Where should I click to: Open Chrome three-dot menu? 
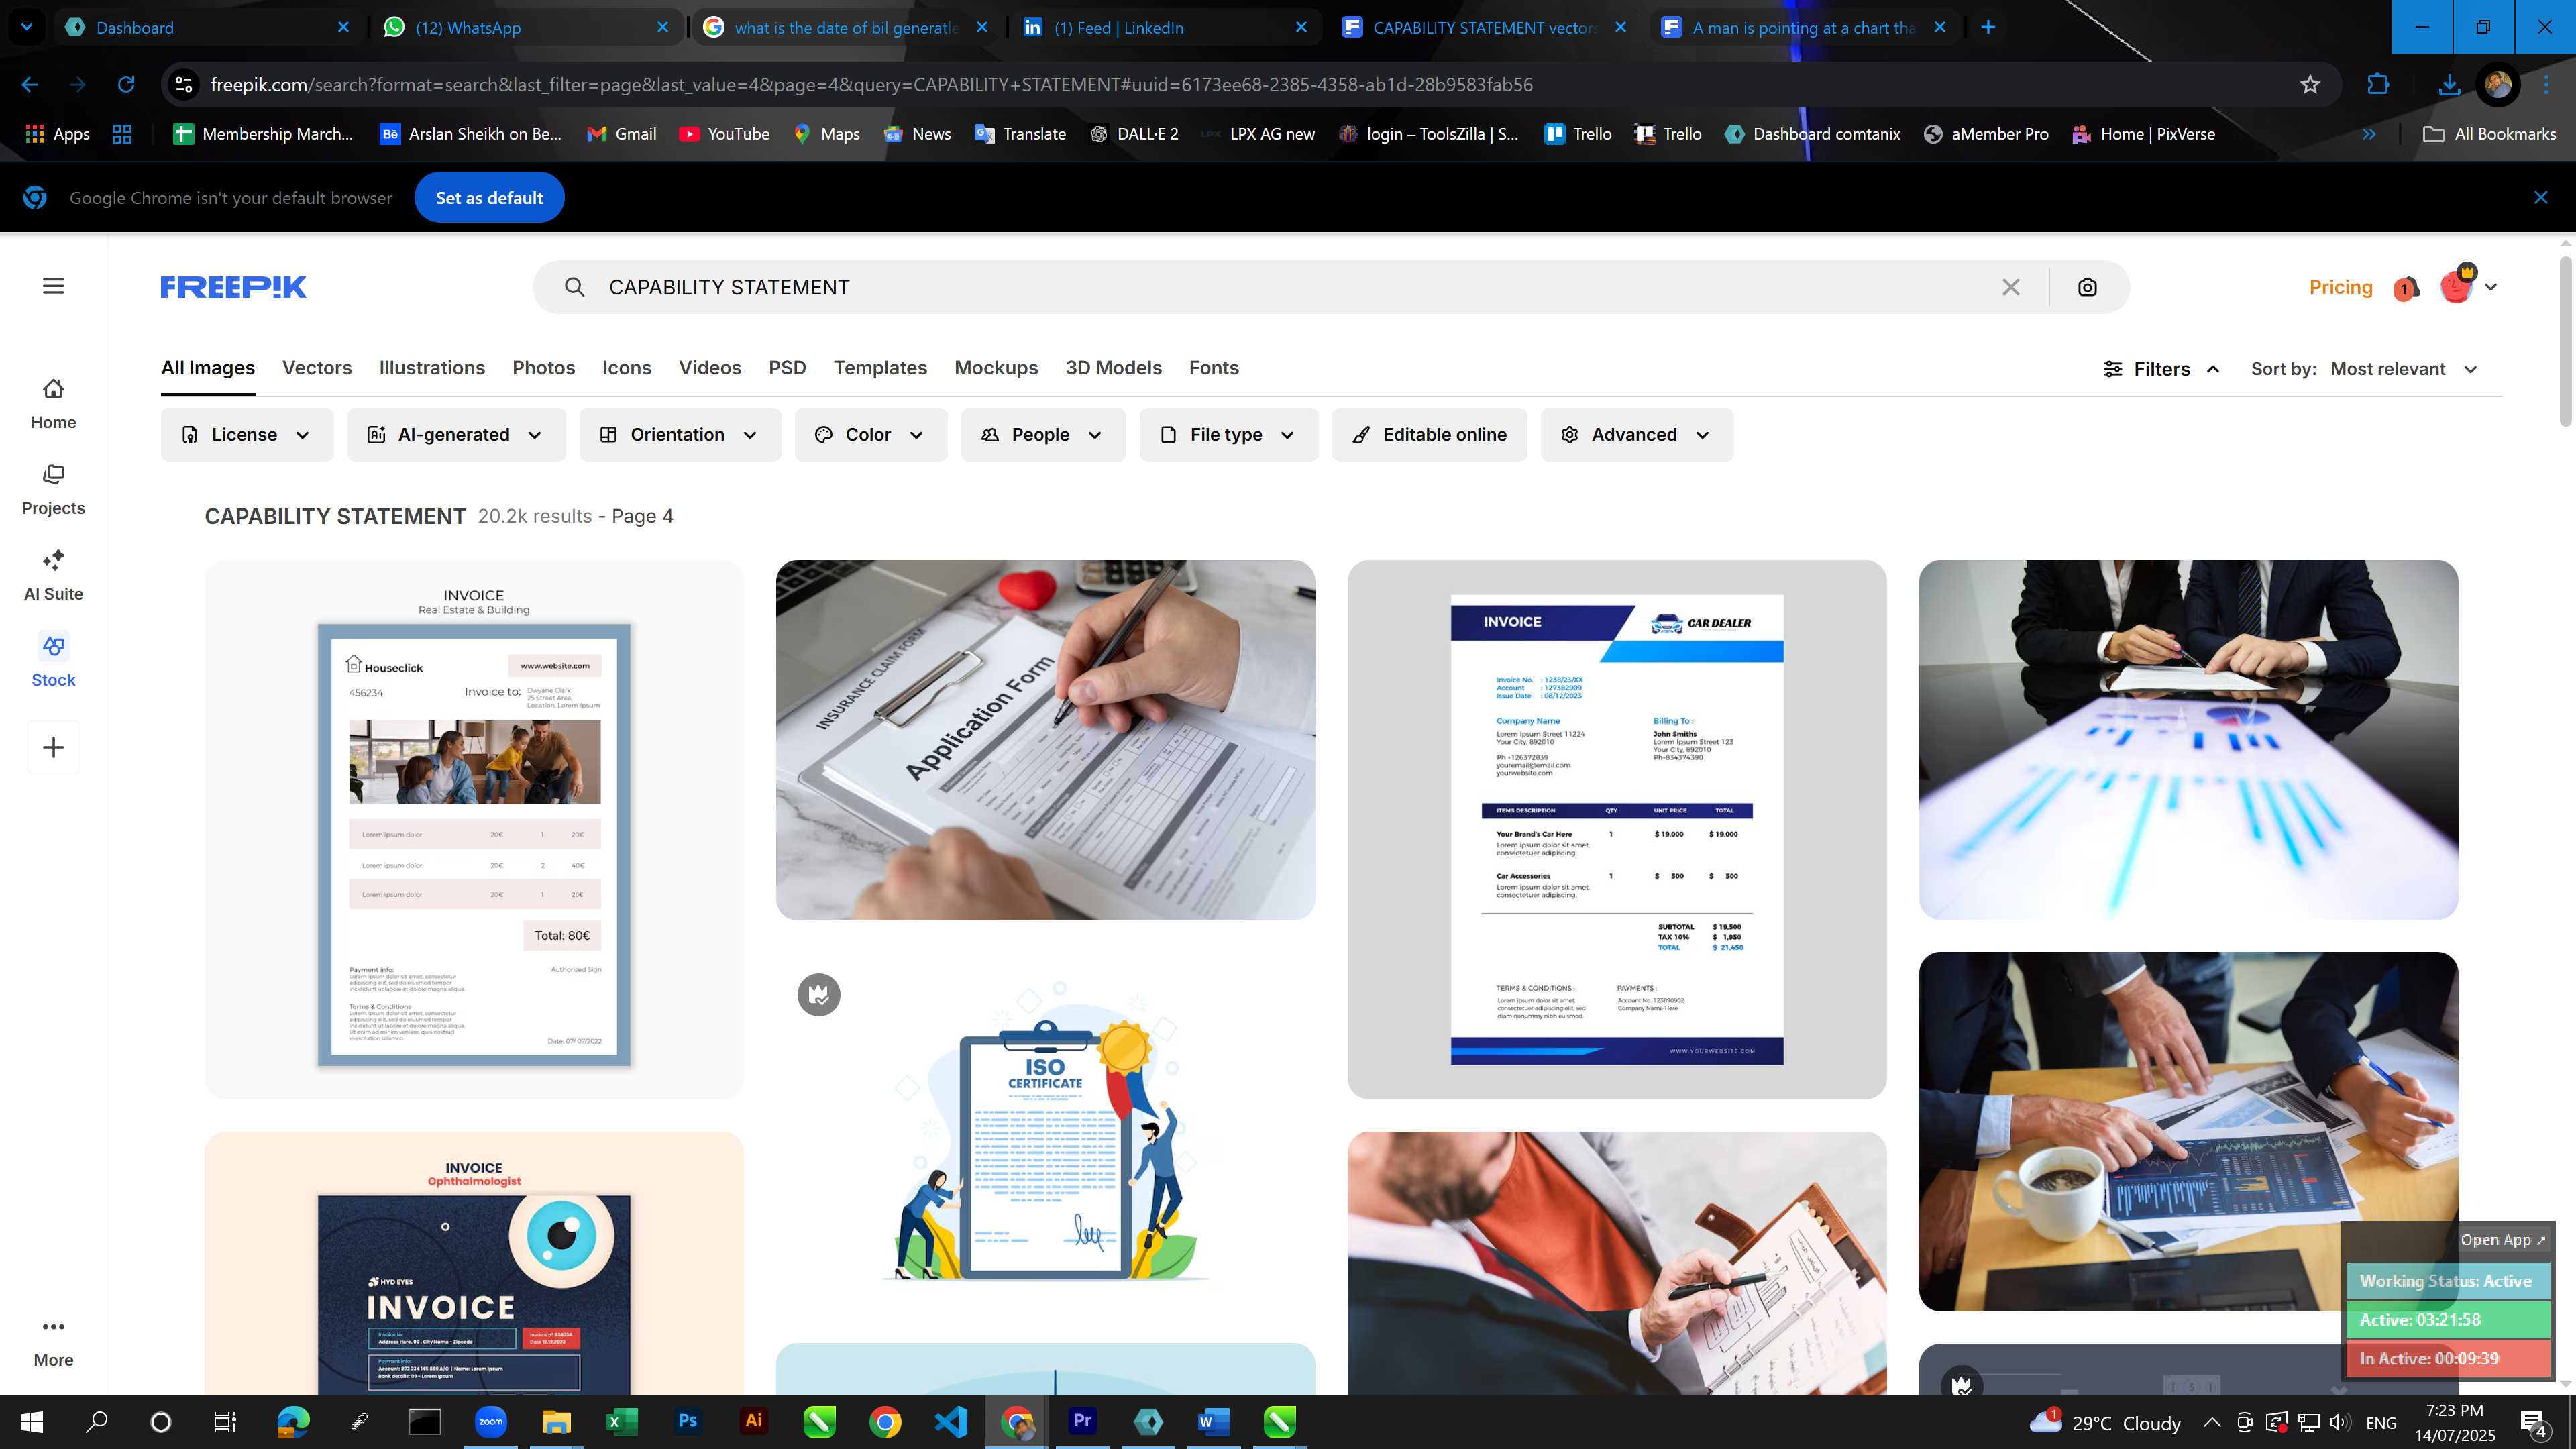coord(2546,85)
